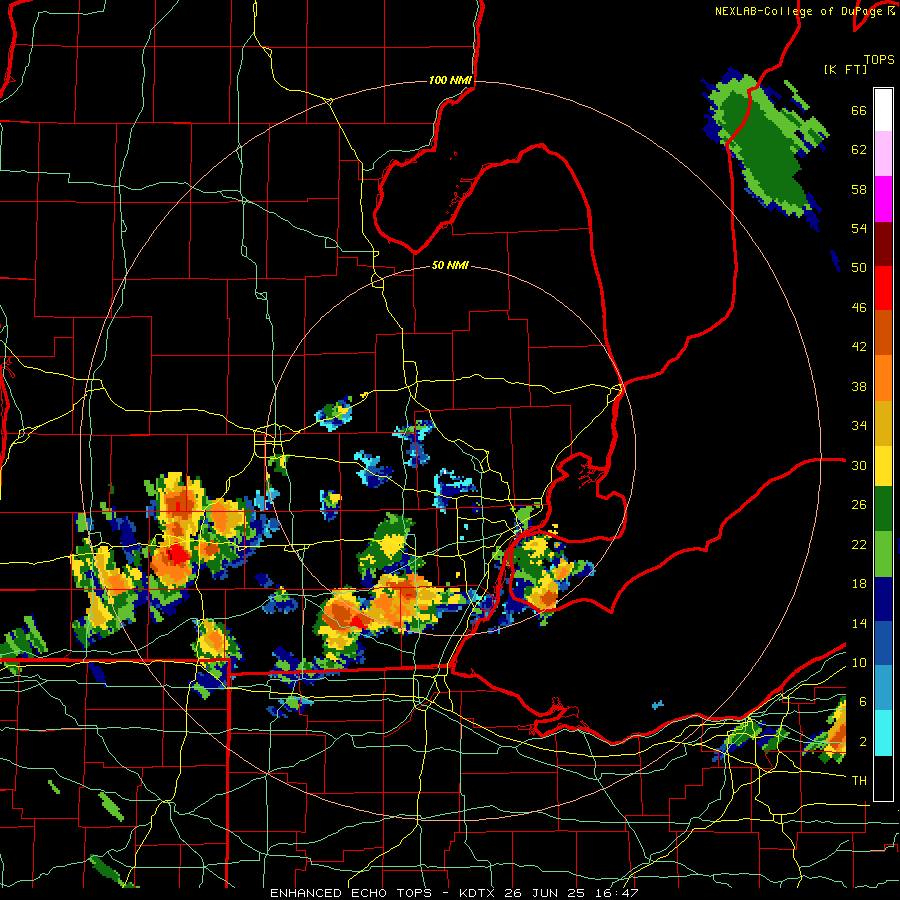Select the bright red swatch between 50 and 46

coord(883,288)
